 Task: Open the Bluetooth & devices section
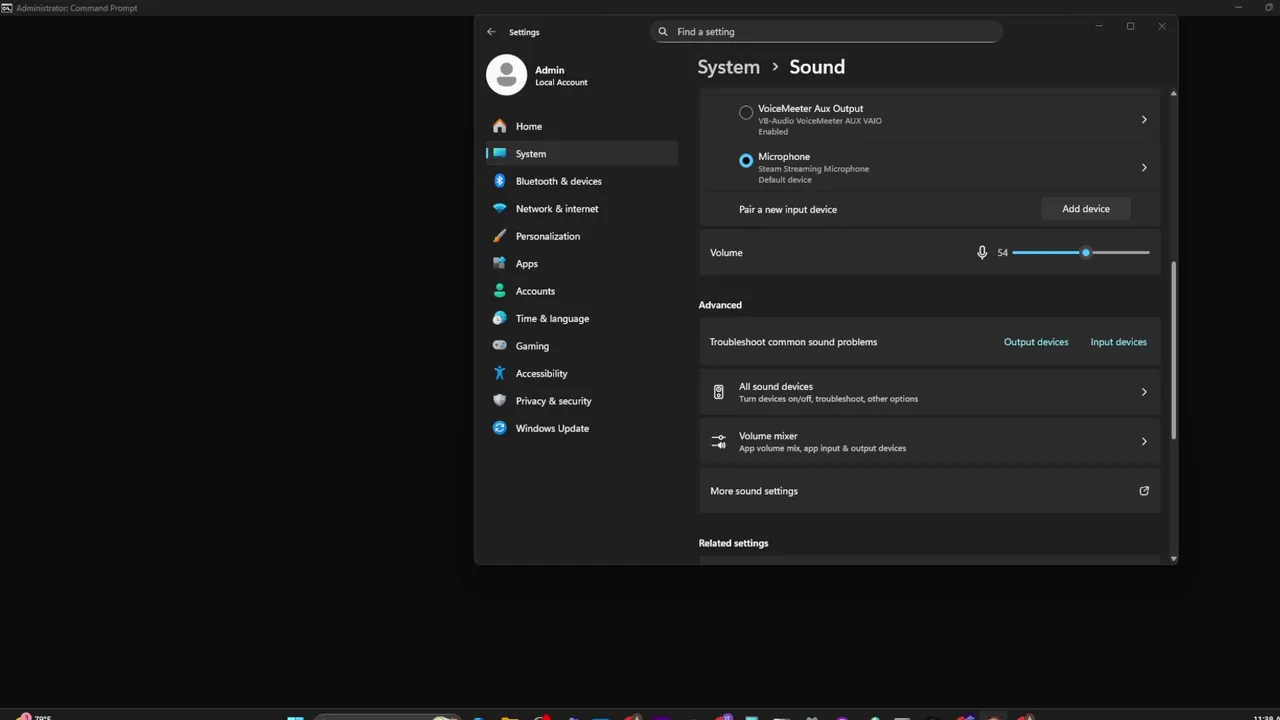[558, 181]
